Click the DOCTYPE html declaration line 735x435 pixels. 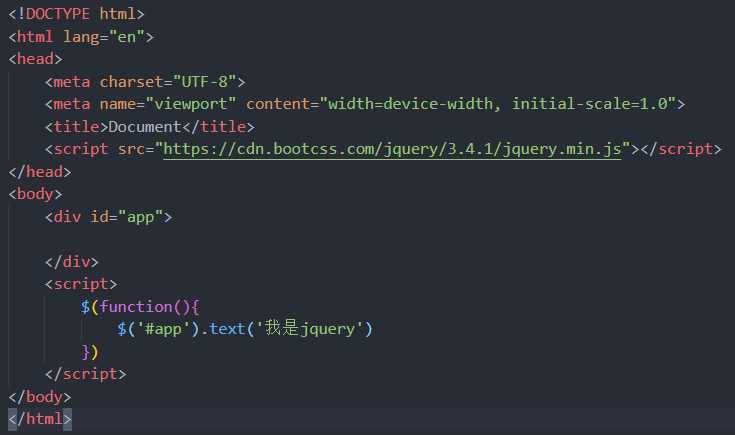tap(76, 14)
